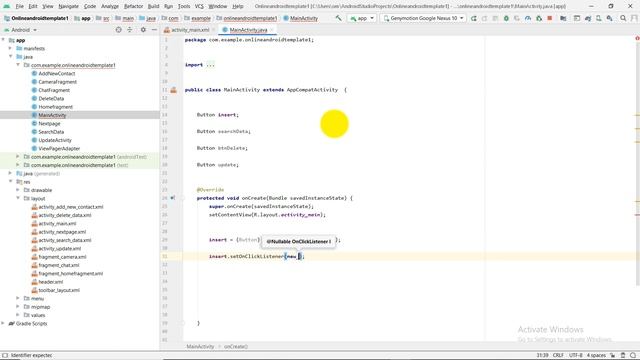Click Attach Debugger to Android Process icon
This screenshot has width=640, height=360.
539,18
